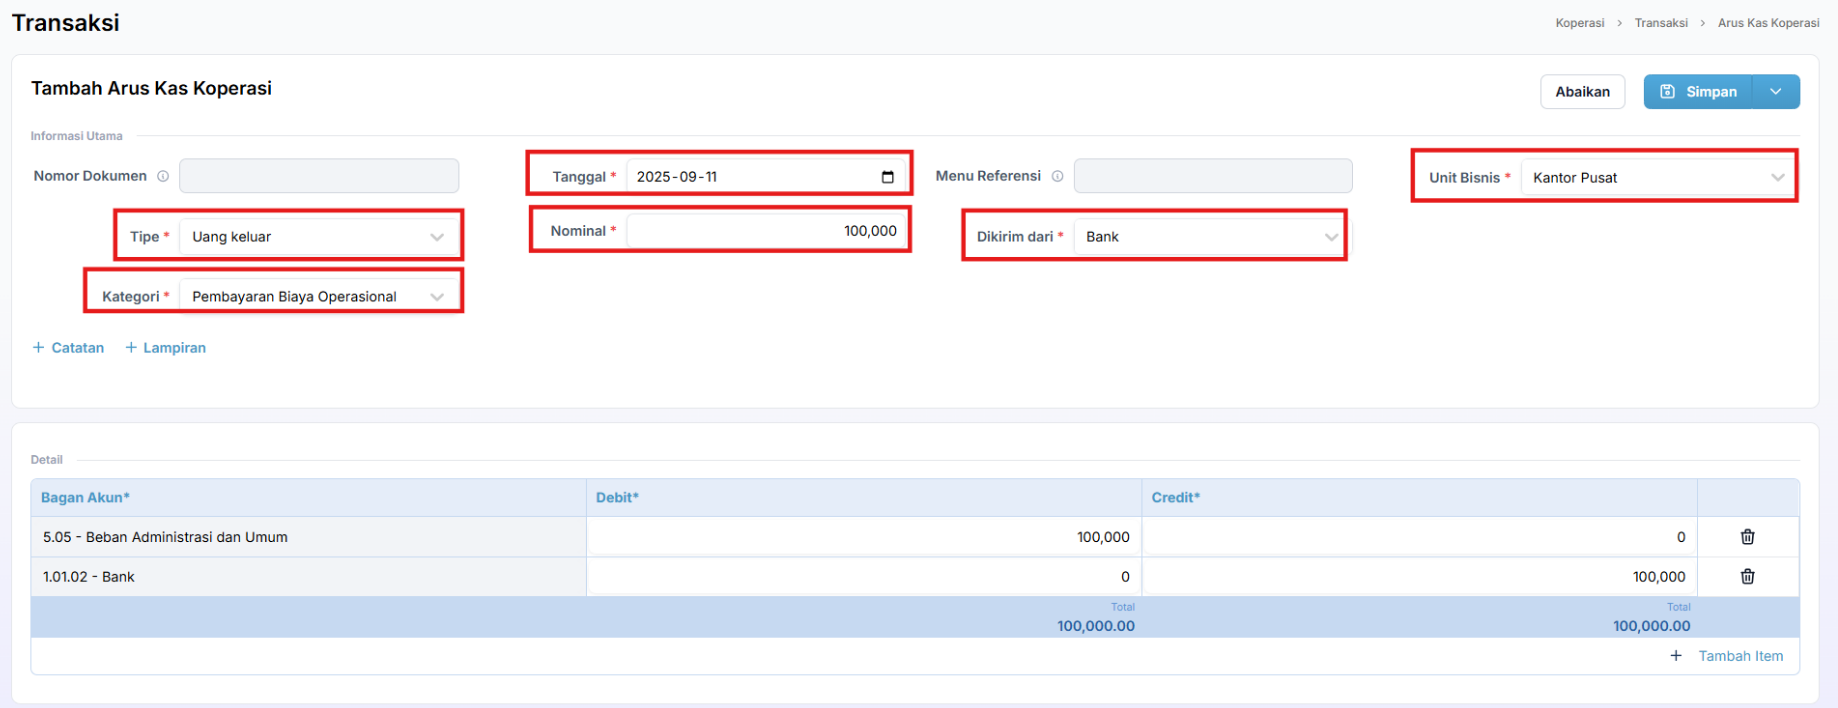Click the Simpan save button
Viewport: 1838px width, 708px height.
point(1698,92)
